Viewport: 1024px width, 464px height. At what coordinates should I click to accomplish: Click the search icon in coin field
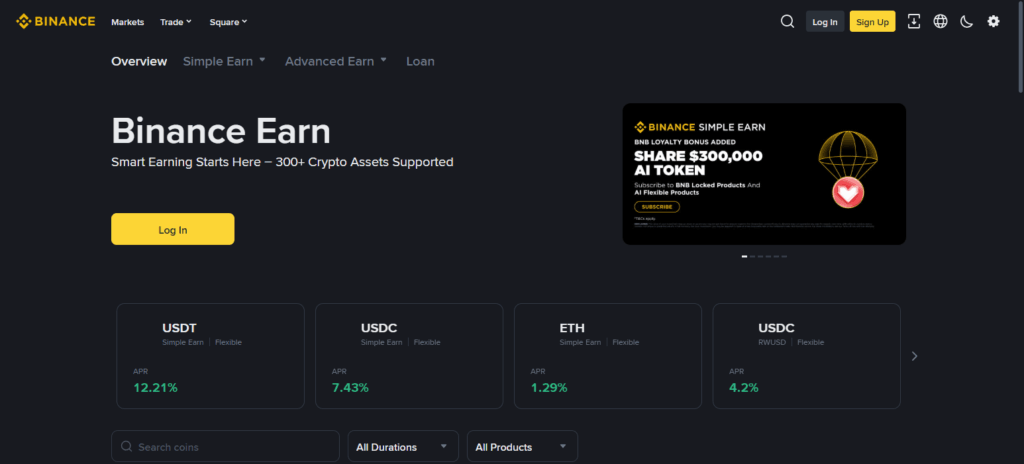tap(127, 447)
